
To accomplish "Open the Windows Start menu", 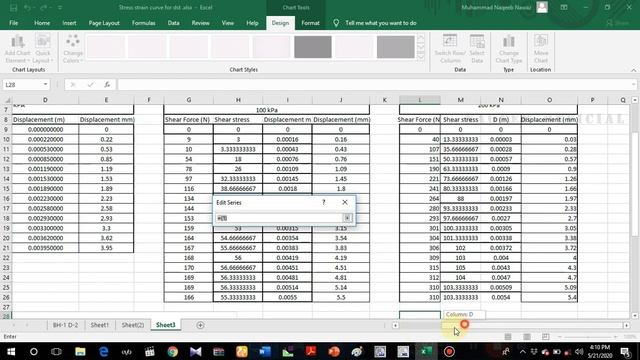I will 11,351.
